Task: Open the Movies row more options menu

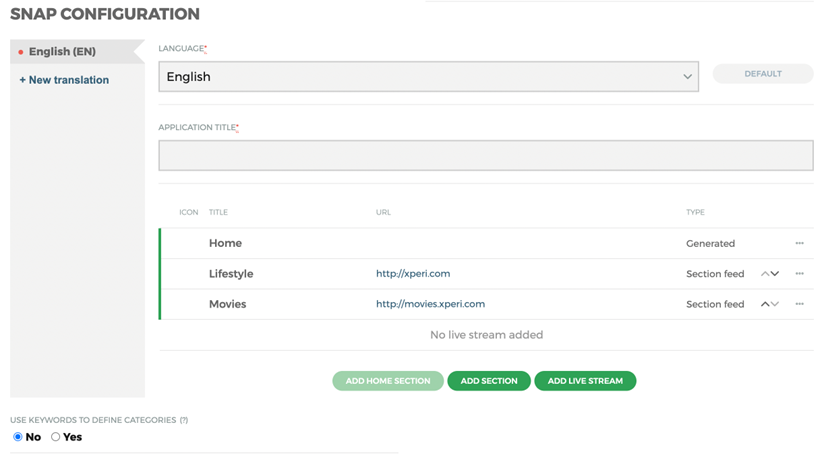Action: (x=799, y=304)
